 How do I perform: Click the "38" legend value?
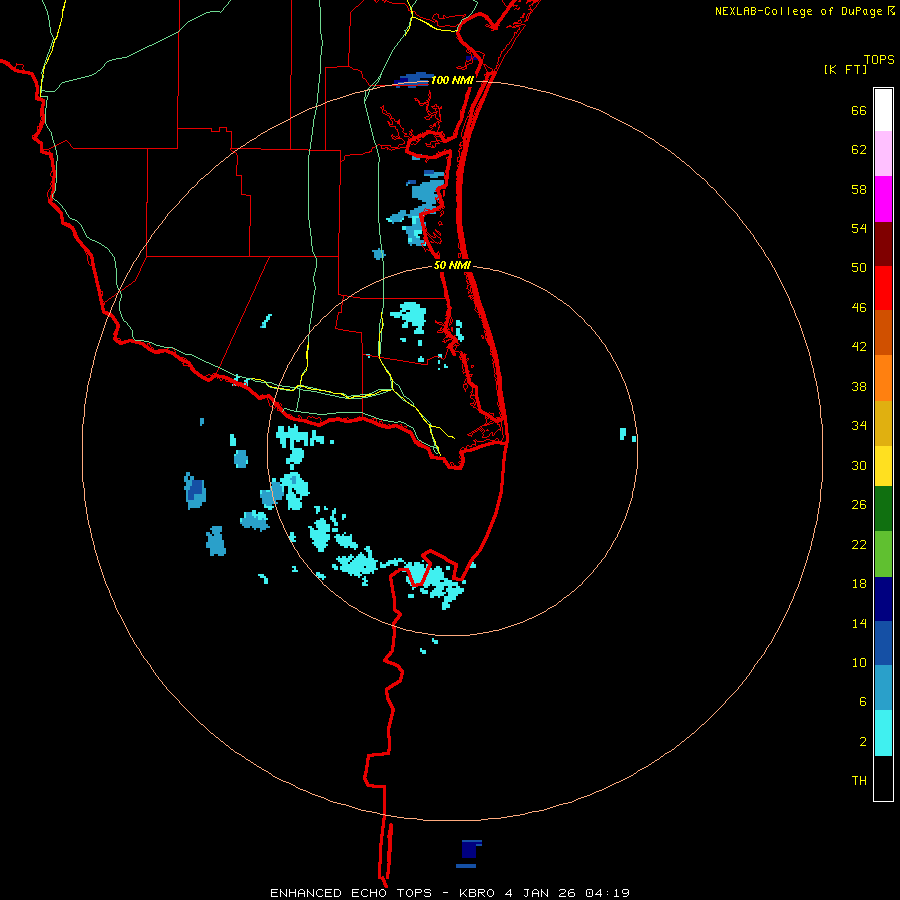point(859,387)
